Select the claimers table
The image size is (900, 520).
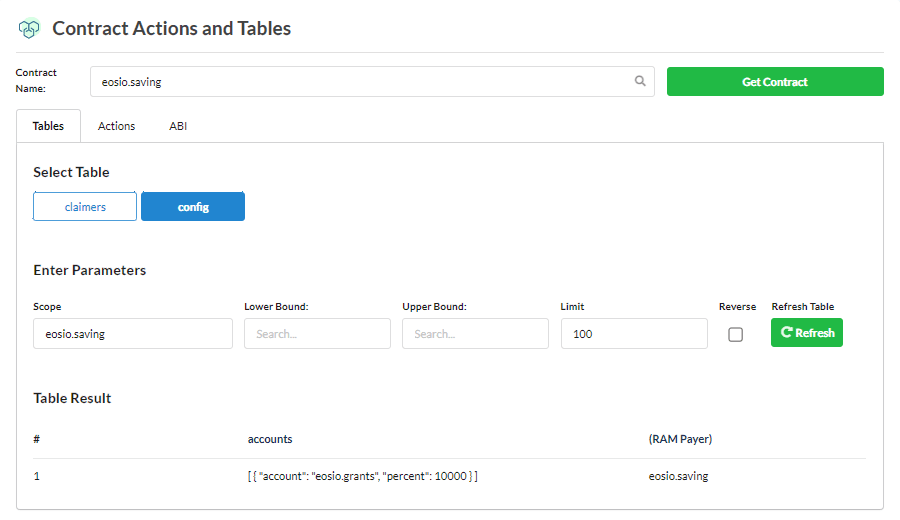(85, 207)
